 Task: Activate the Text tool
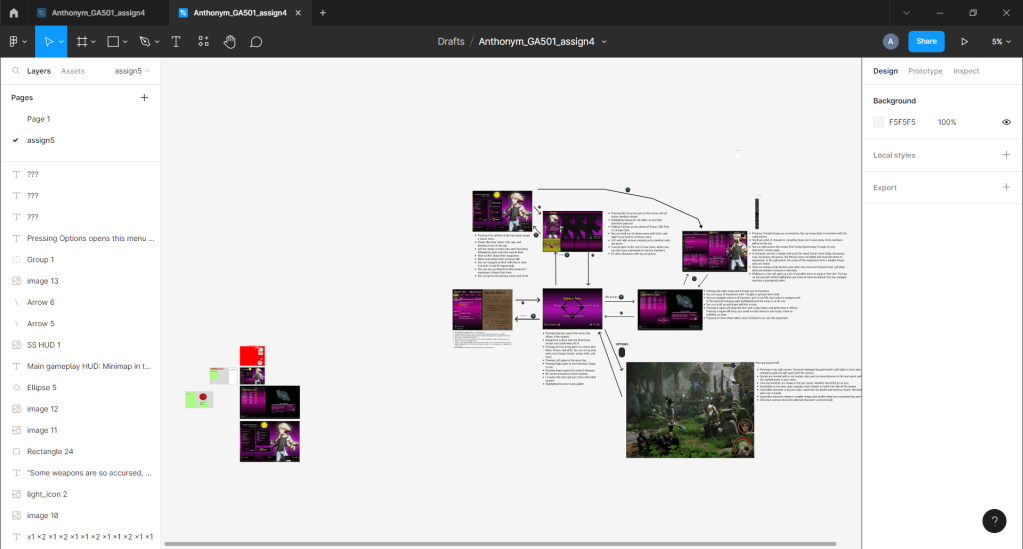click(176, 42)
